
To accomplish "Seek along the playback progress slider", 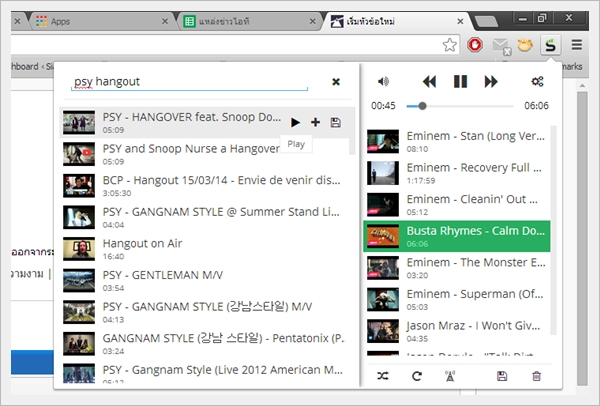I will pos(460,106).
